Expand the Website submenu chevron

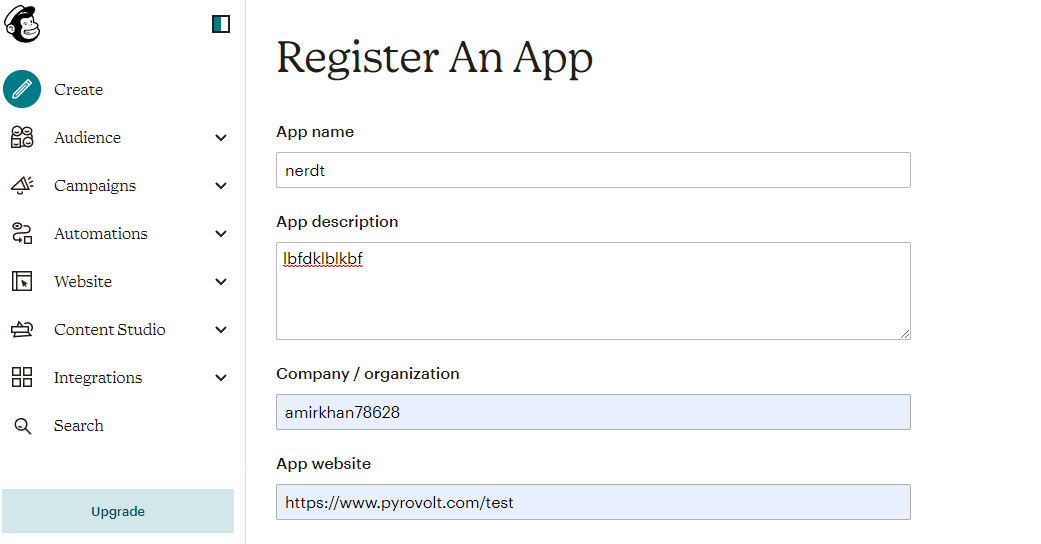(221, 282)
